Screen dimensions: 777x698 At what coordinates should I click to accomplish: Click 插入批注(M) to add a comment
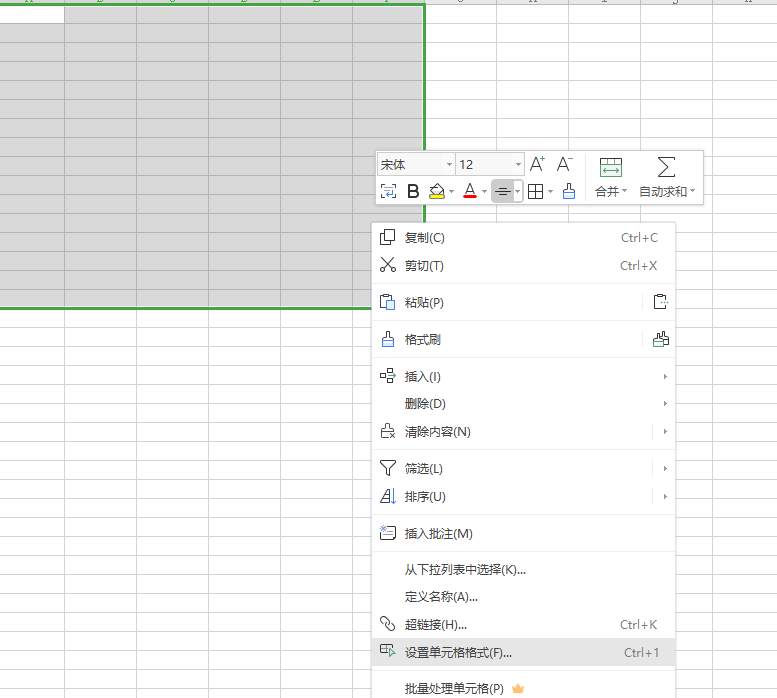click(438, 534)
